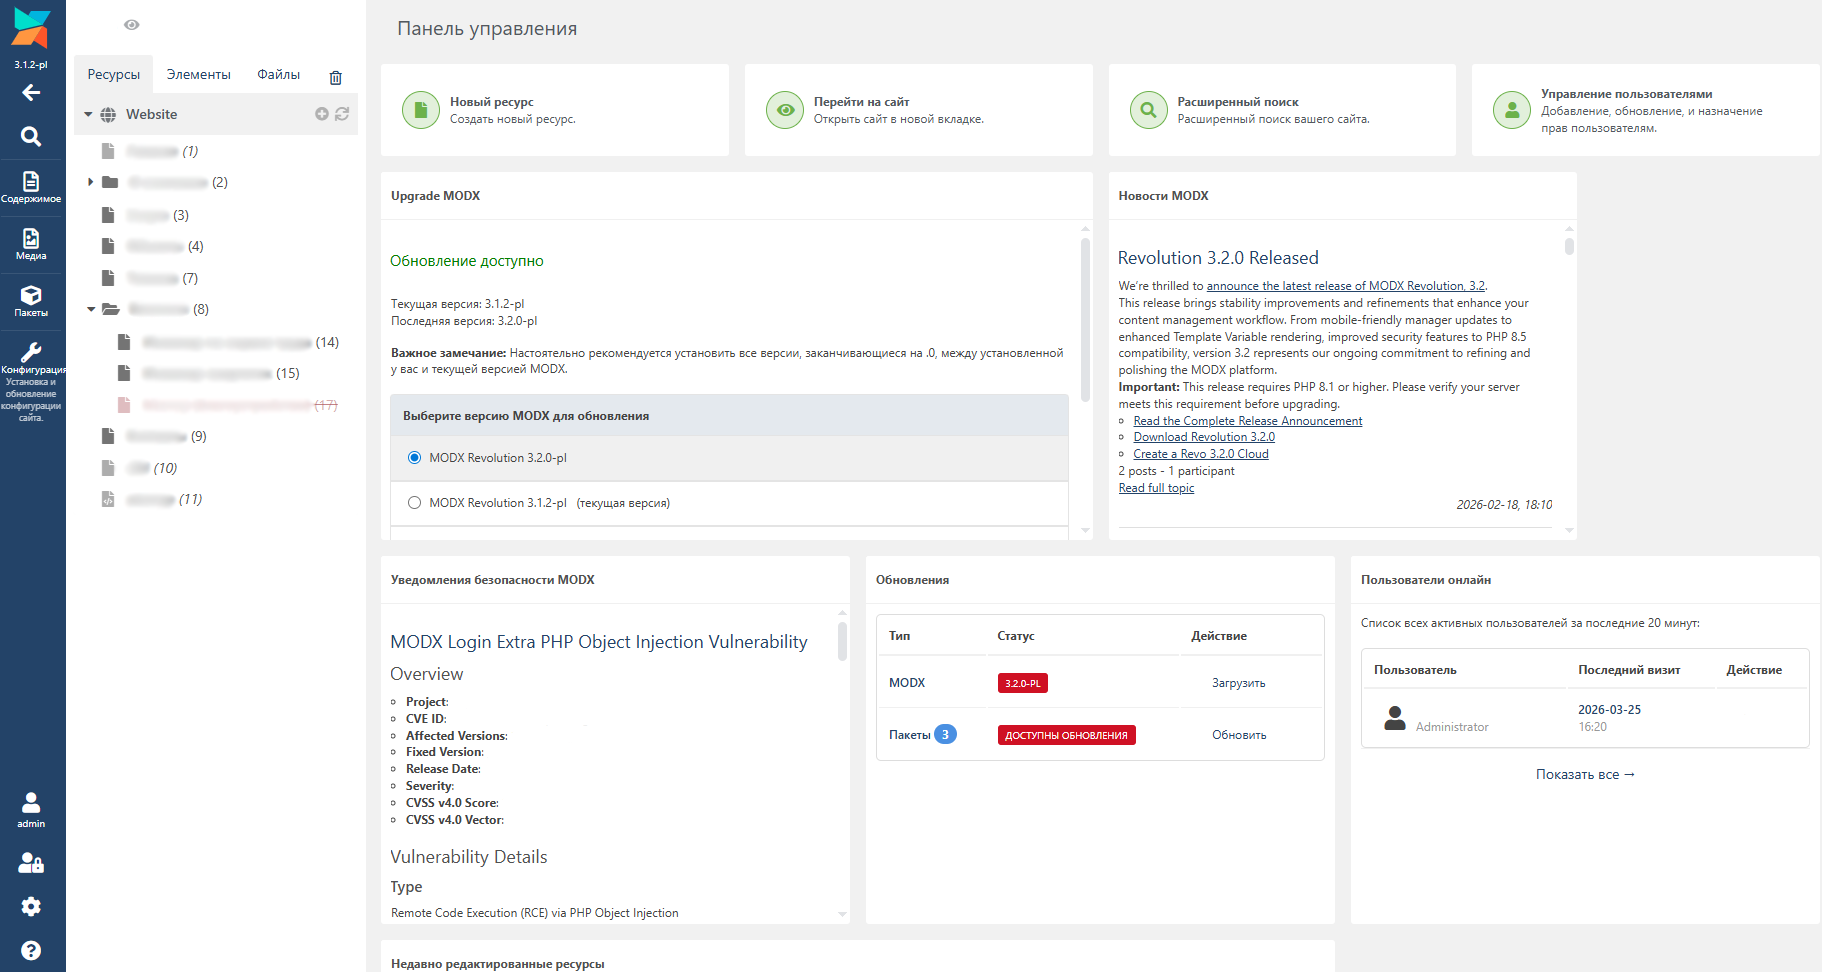Open the Медиа sidebar menu
1822x972 pixels.
[x=31, y=243]
